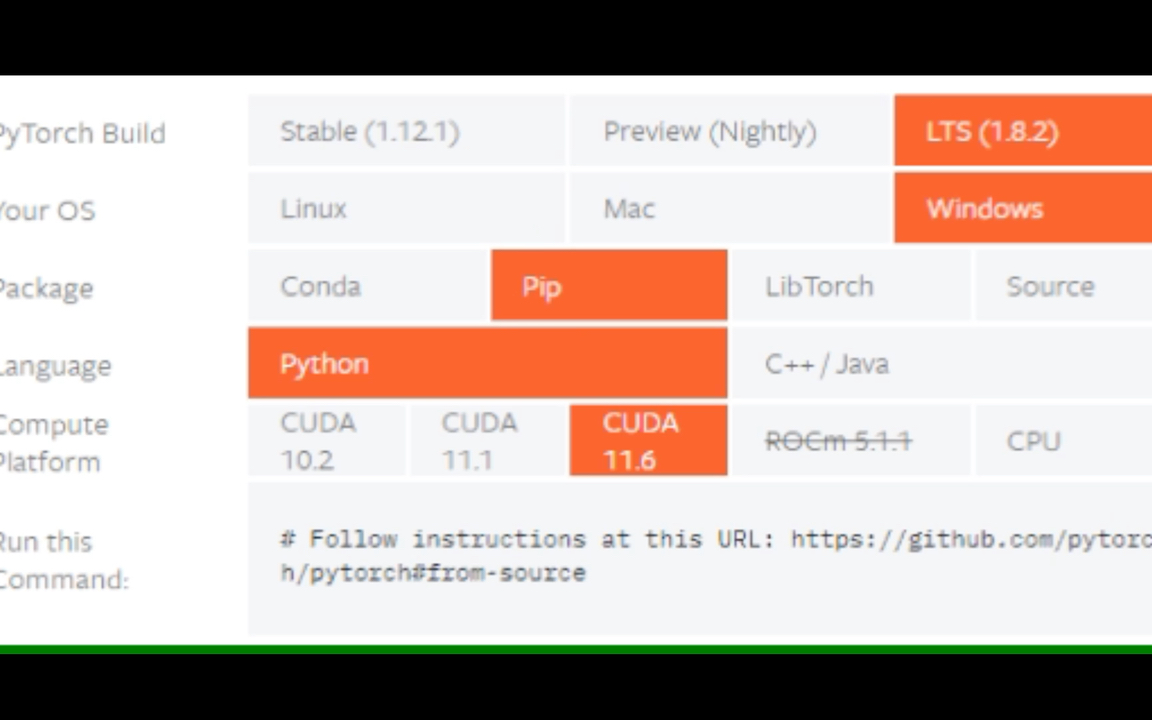This screenshot has height=720, width=1152.
Task: Select the LTS (1.8.2) build
Action: pos(1023,132)
